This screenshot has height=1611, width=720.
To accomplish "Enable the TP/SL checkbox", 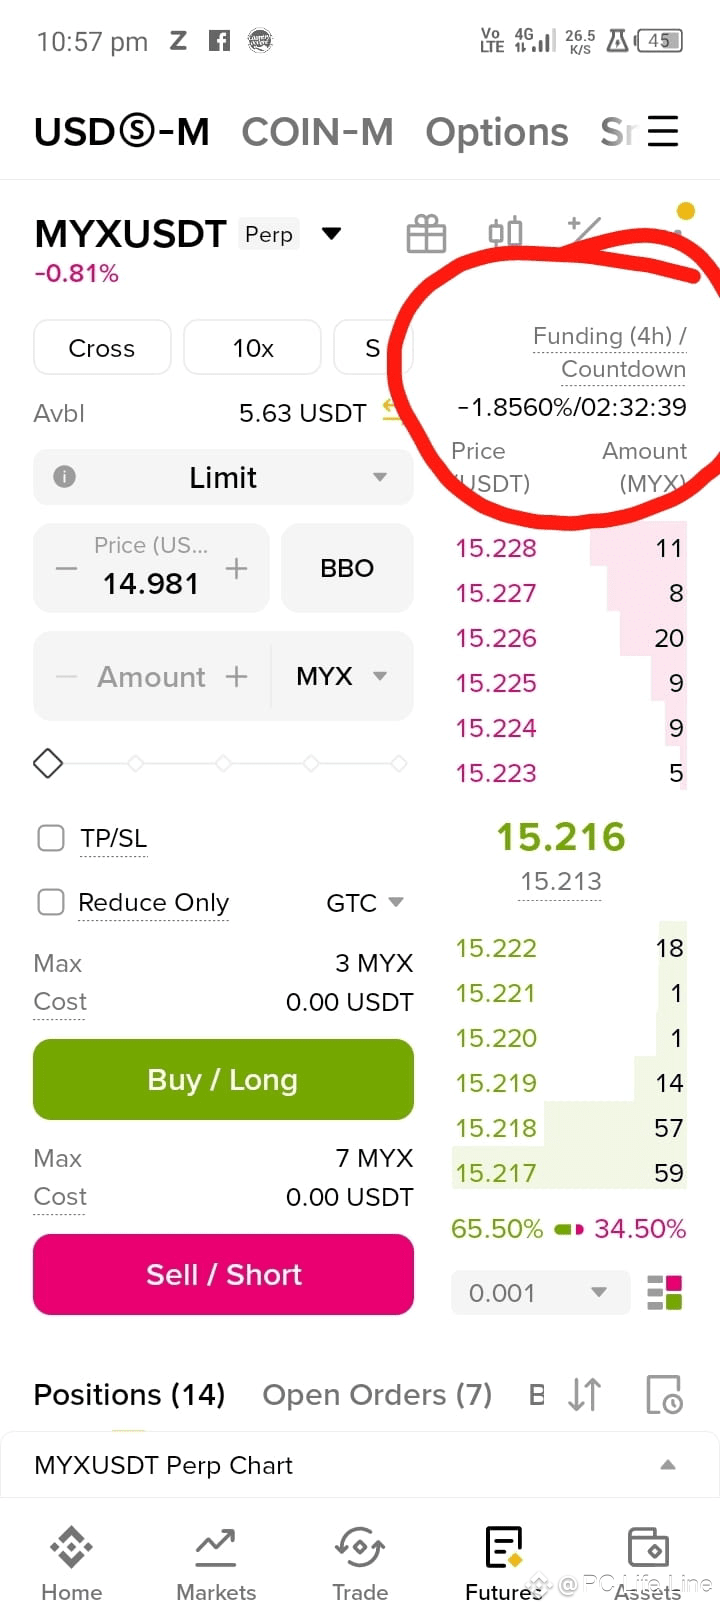I will pos(51,838).
